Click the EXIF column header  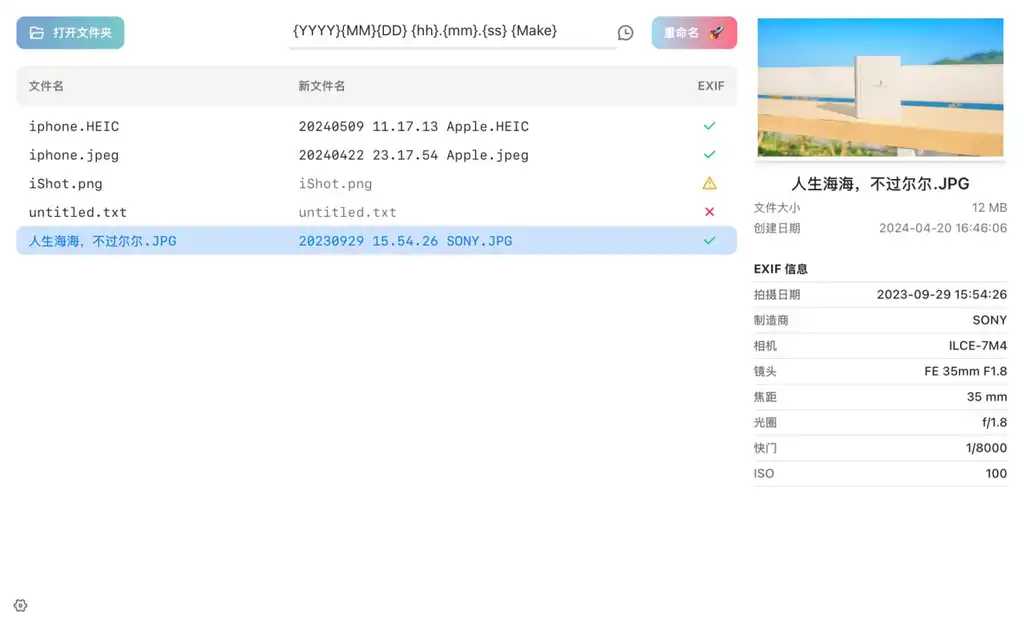coord(710,86)
